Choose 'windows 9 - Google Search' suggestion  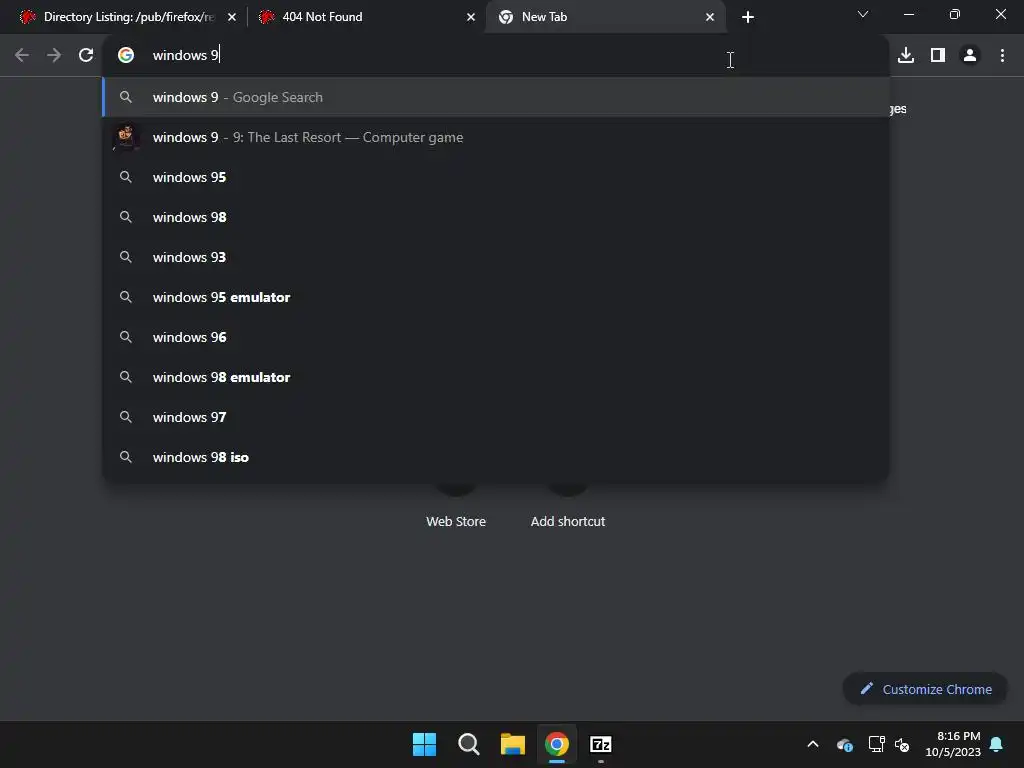pos(496,97)
